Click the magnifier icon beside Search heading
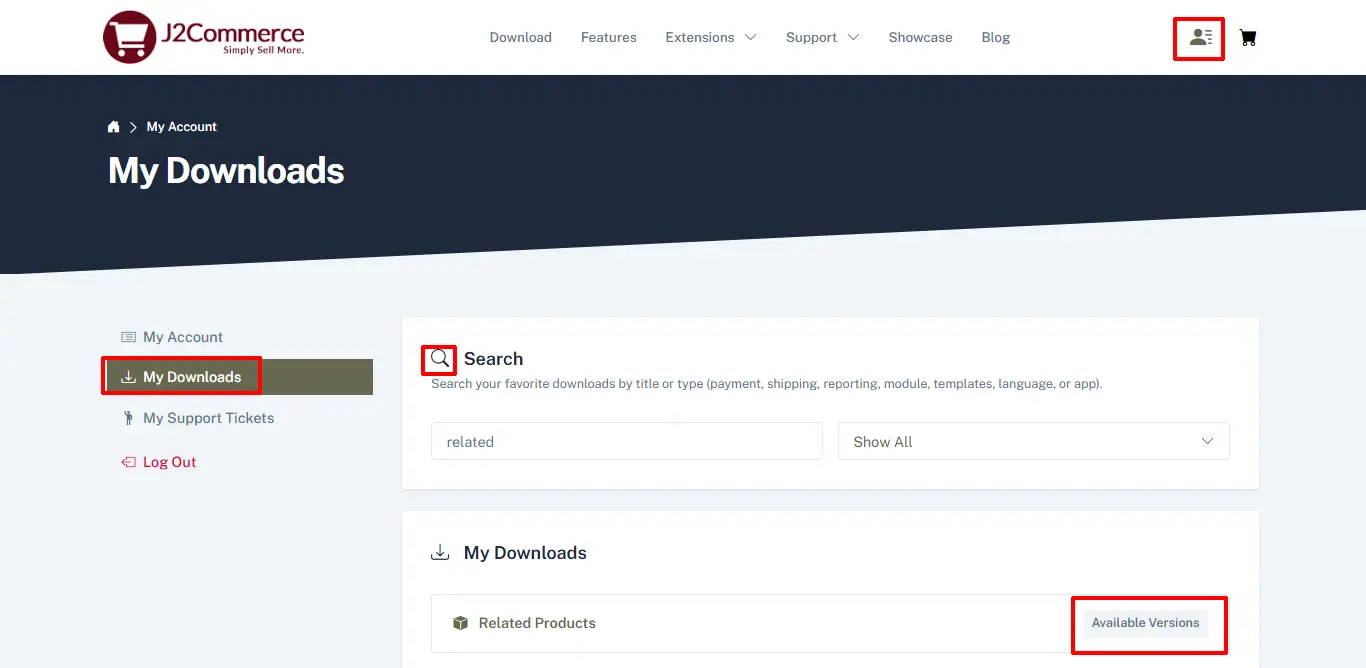Viewport: 1366px width, 668px height. click(440, 359)
